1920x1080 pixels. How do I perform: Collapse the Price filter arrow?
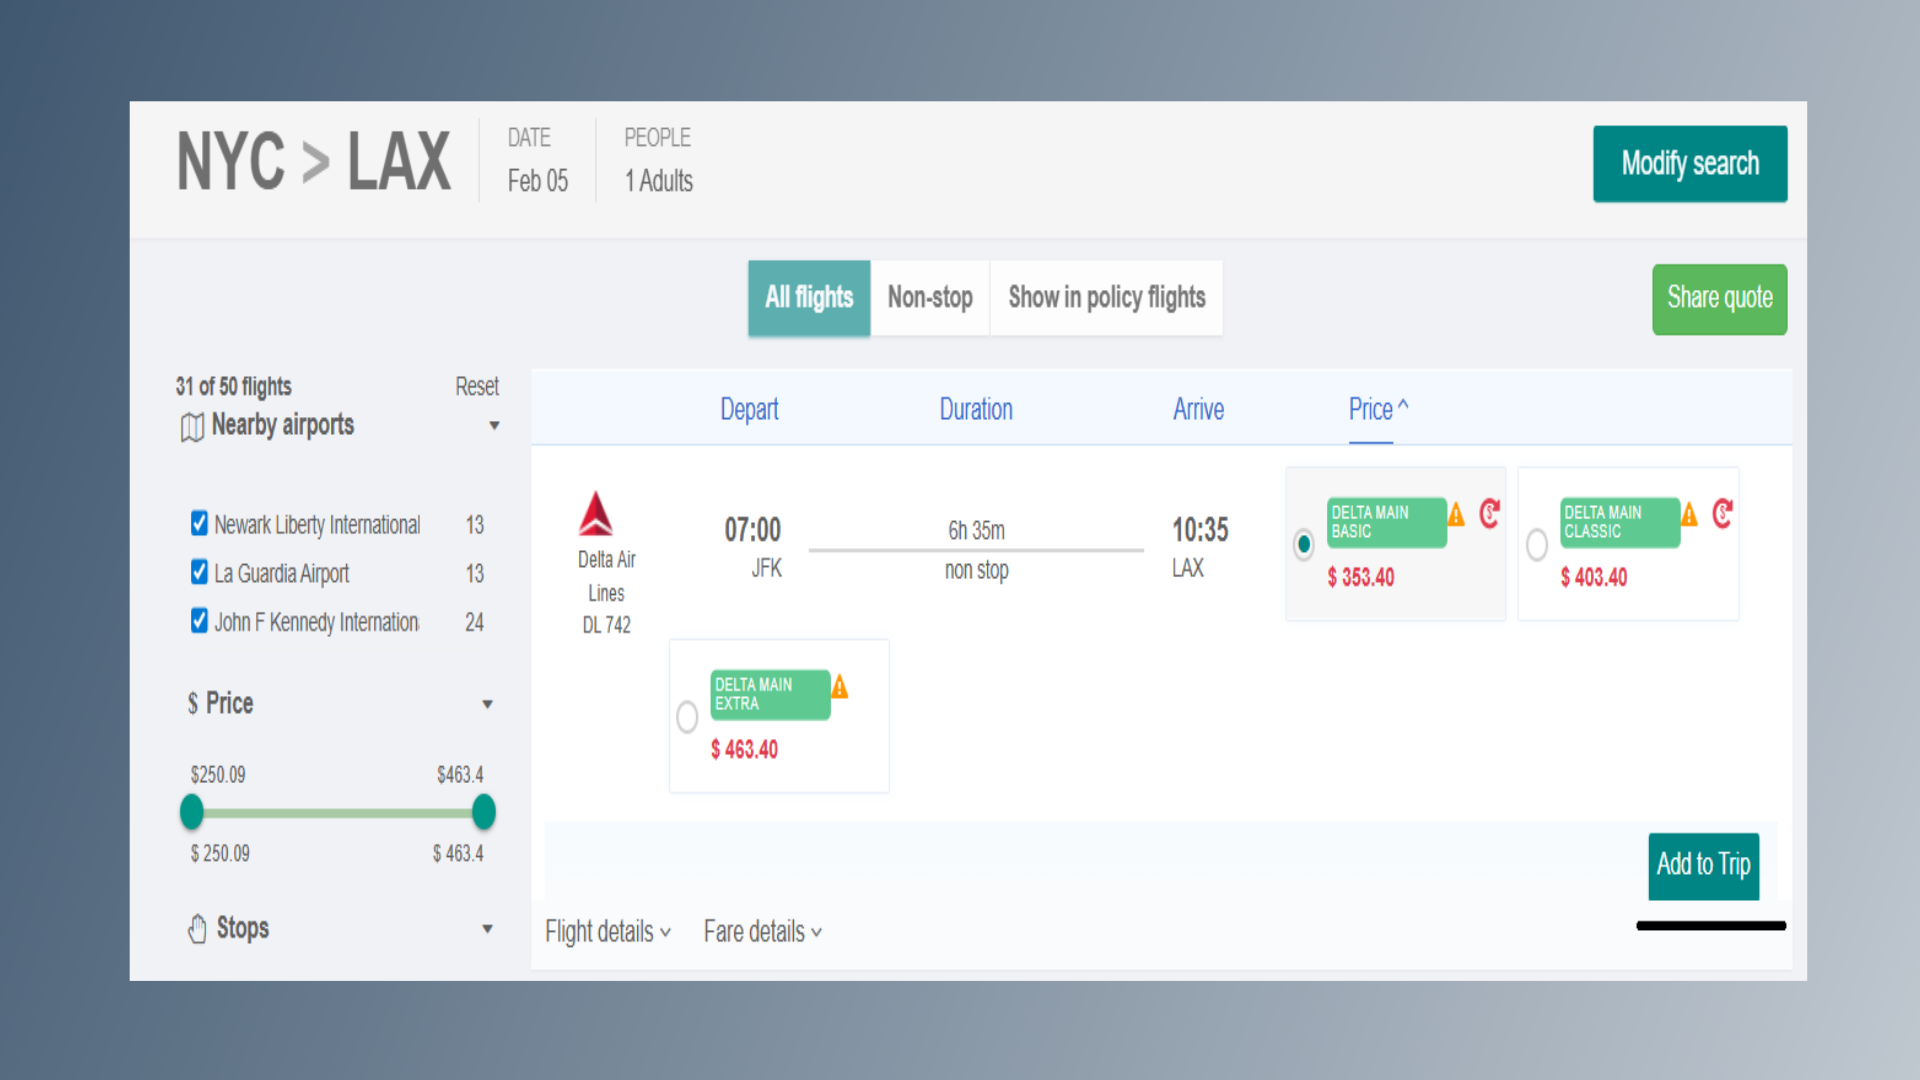pyautogui.click(x=487, y=704)
